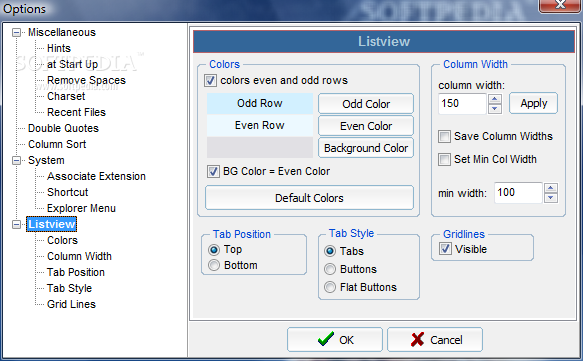The image size is (583, 361).
Task: Select Bottom tab position radio
Action: pos(214,265)
